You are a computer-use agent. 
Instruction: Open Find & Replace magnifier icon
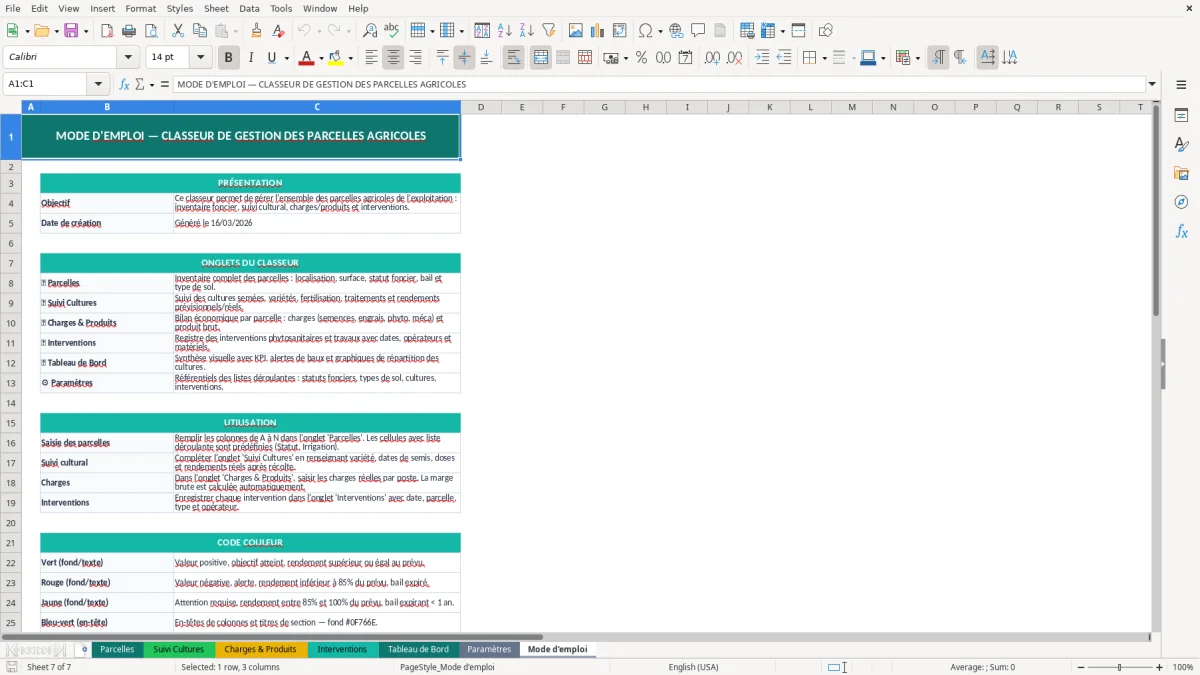[370, 31]
